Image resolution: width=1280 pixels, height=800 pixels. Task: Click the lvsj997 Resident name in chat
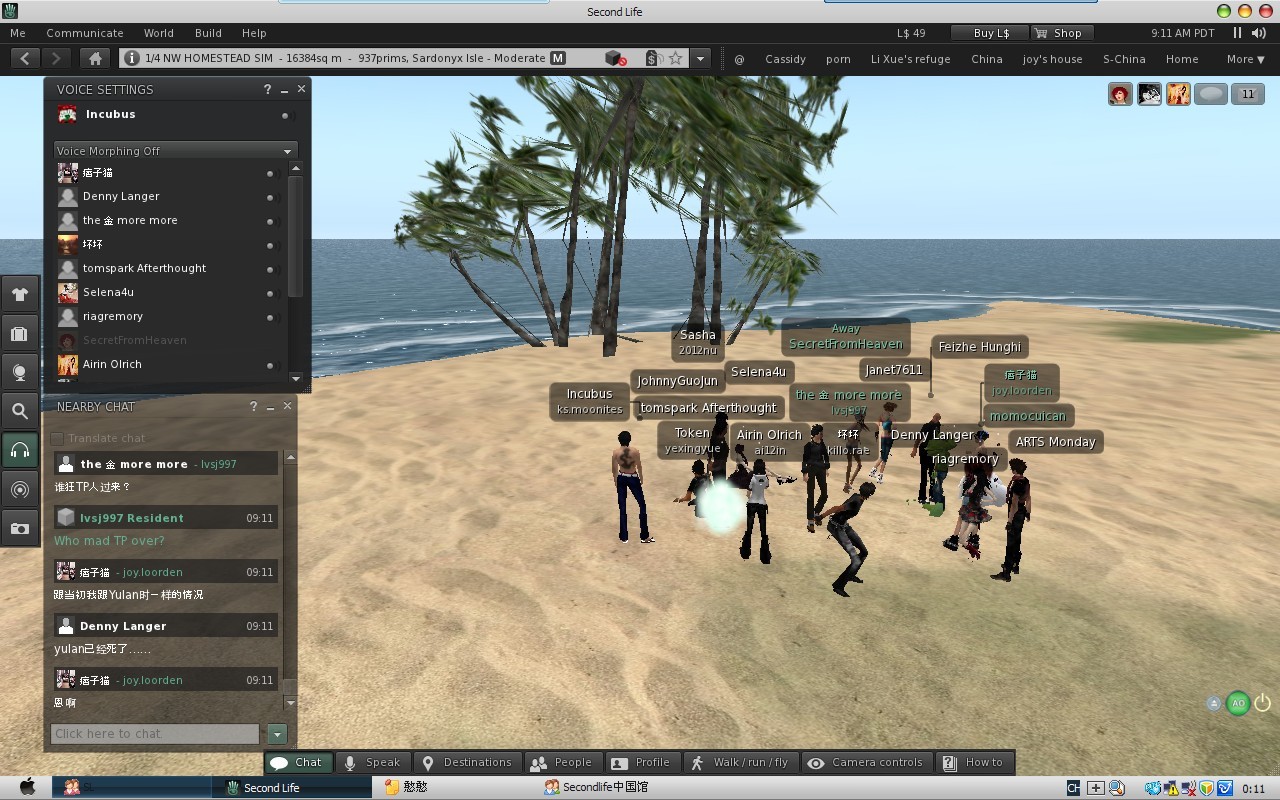tap(132, 518)
